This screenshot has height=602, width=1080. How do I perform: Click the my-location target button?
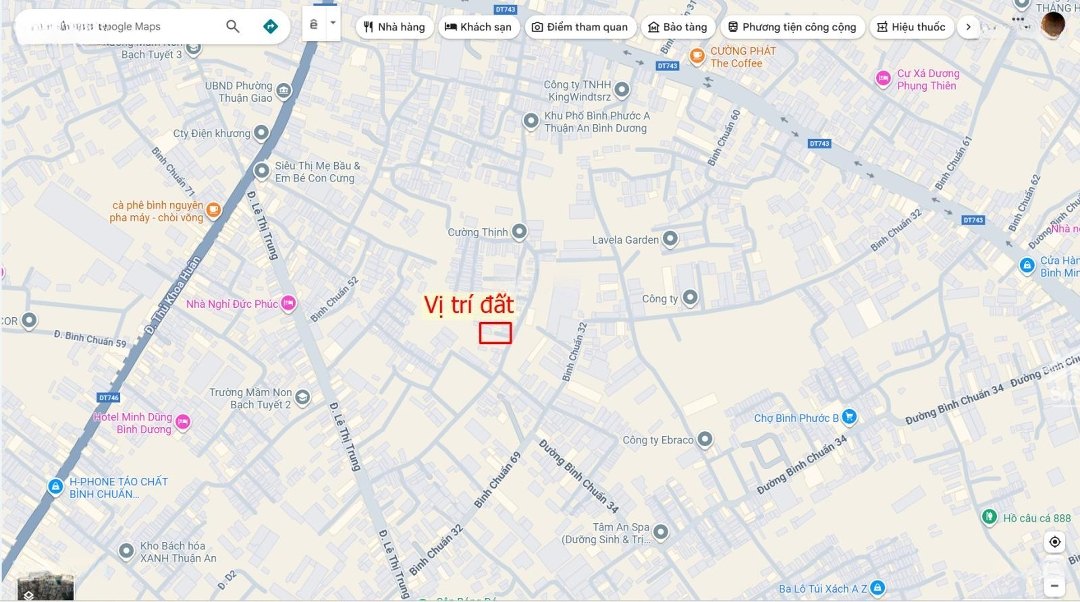[x=1055, y=542]
